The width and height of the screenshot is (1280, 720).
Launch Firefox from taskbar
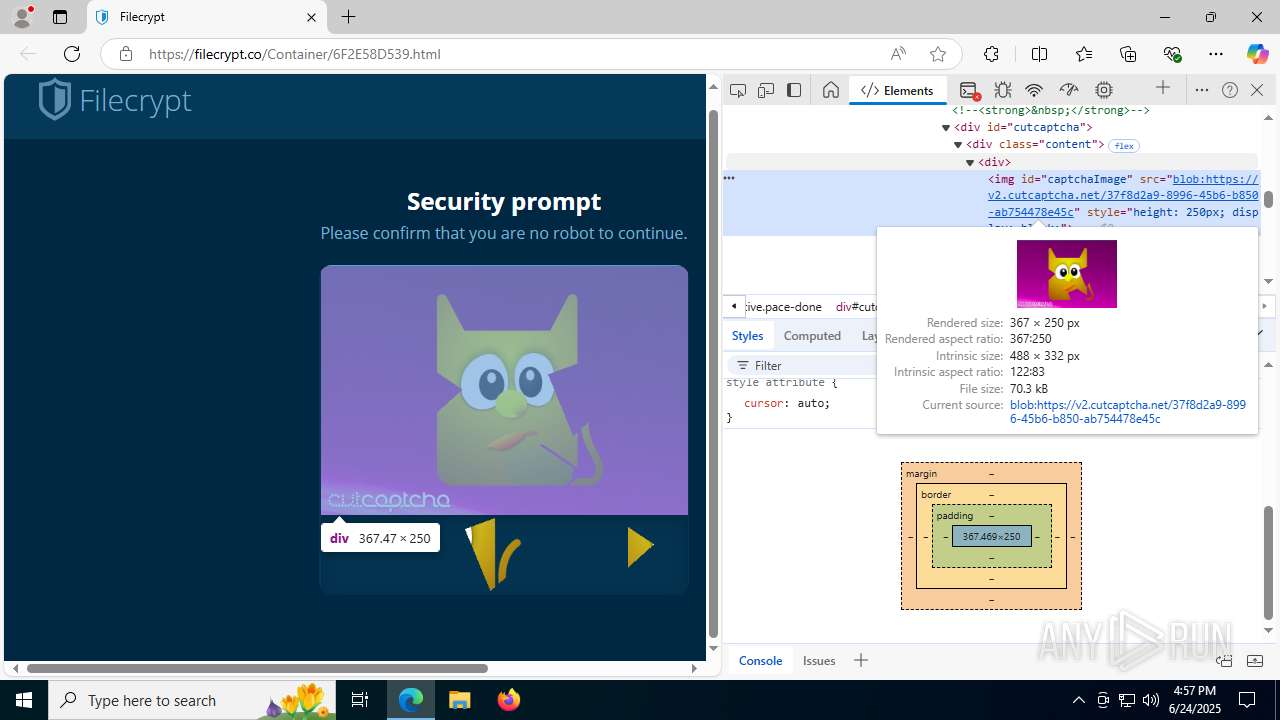point(508,700)
